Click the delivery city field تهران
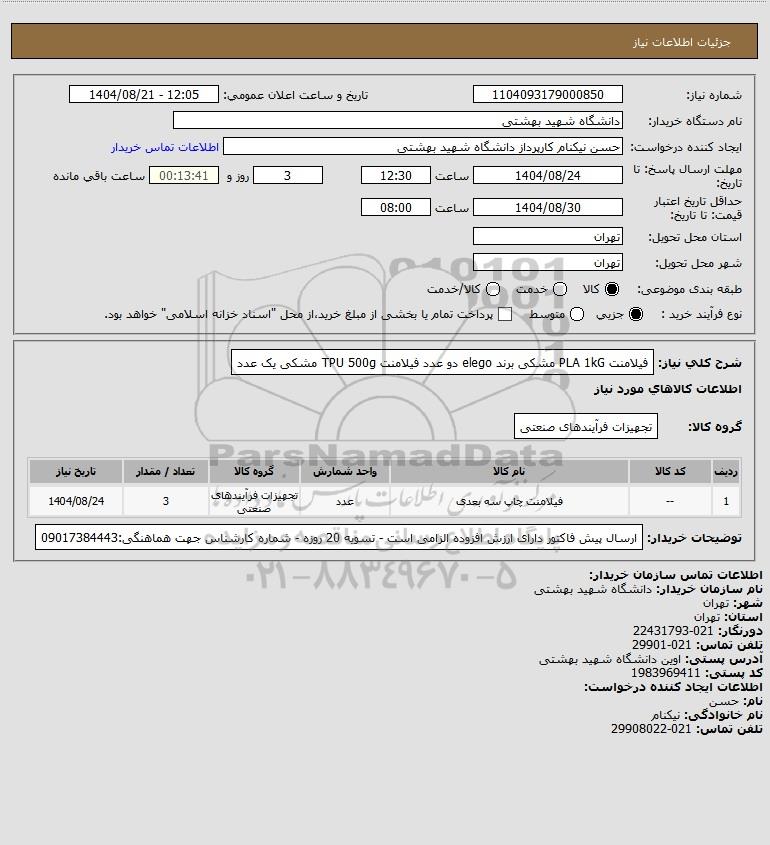 pyautogui.click(x=547, y=262)
